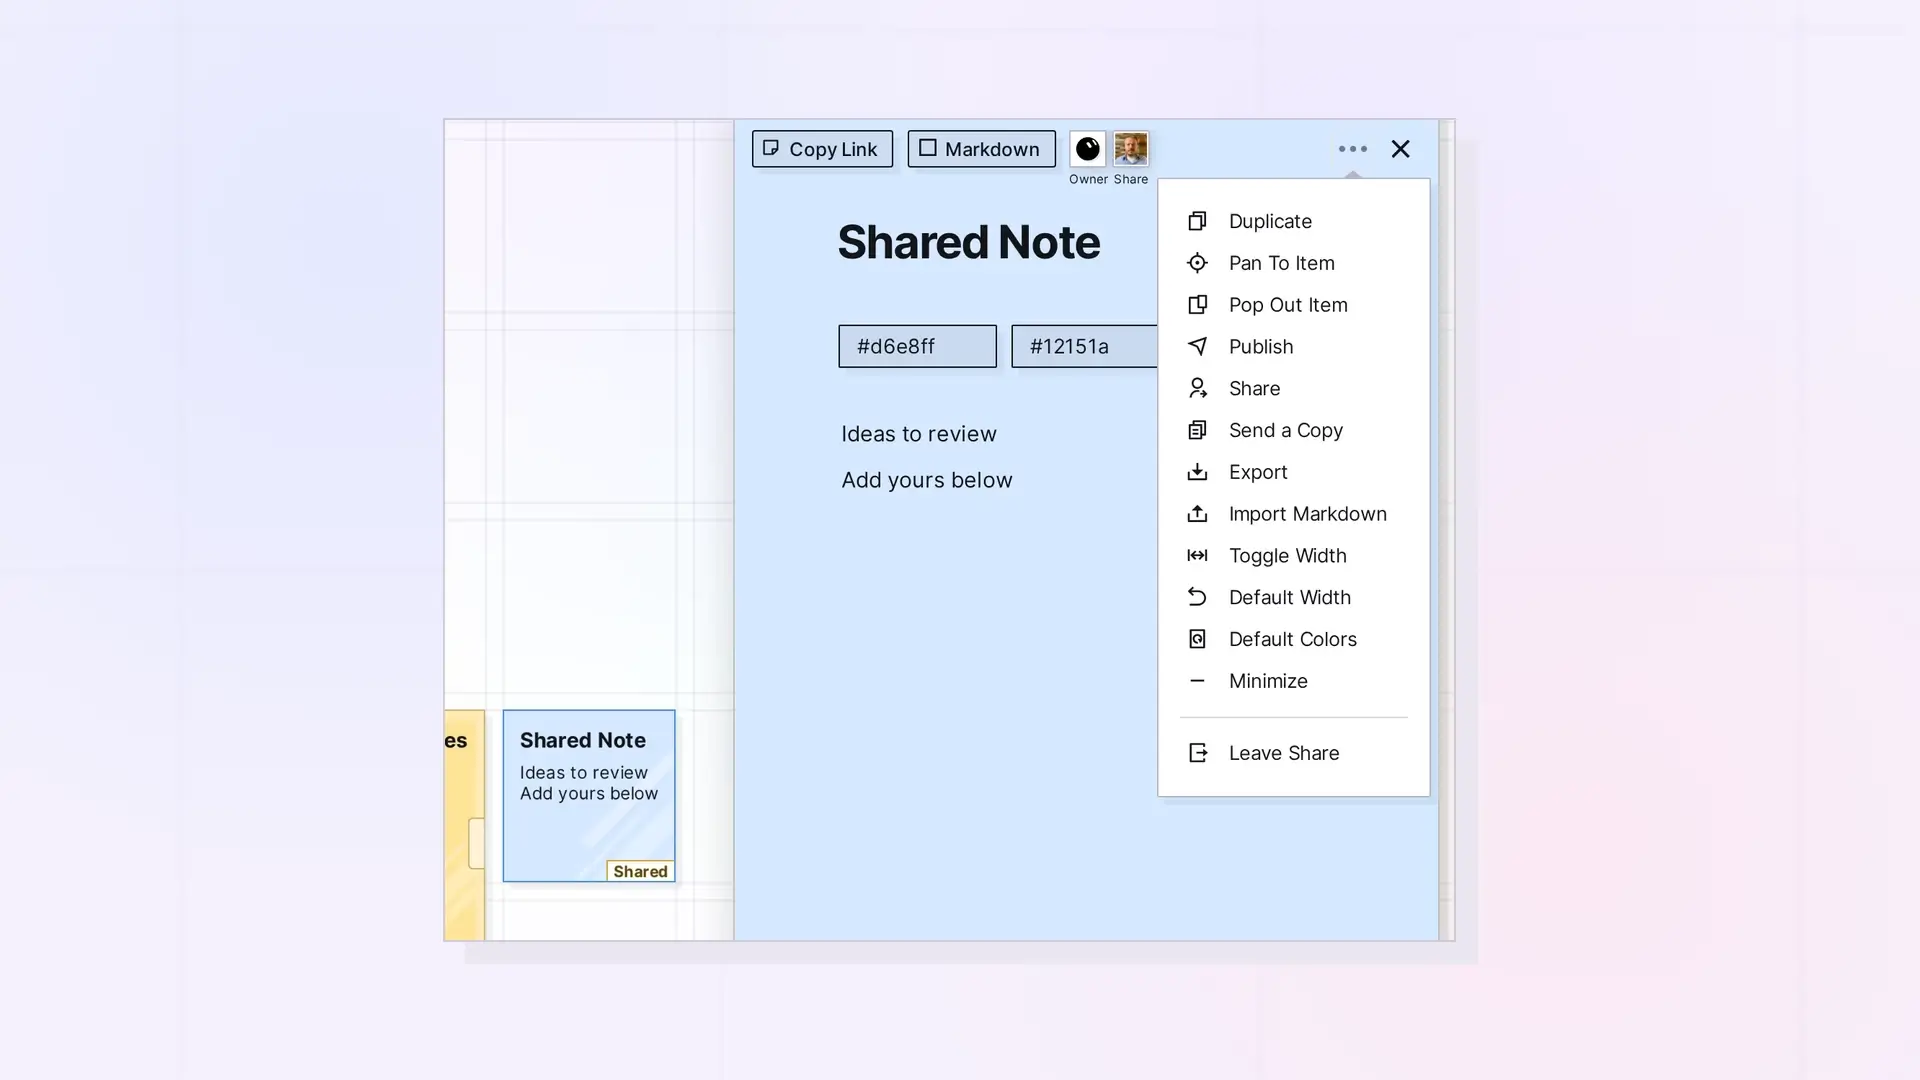Click the Share person icon in the menu
The width and height of the screenshot is (1920, 1080).
pyautogui.click(x=1197, y=388)
